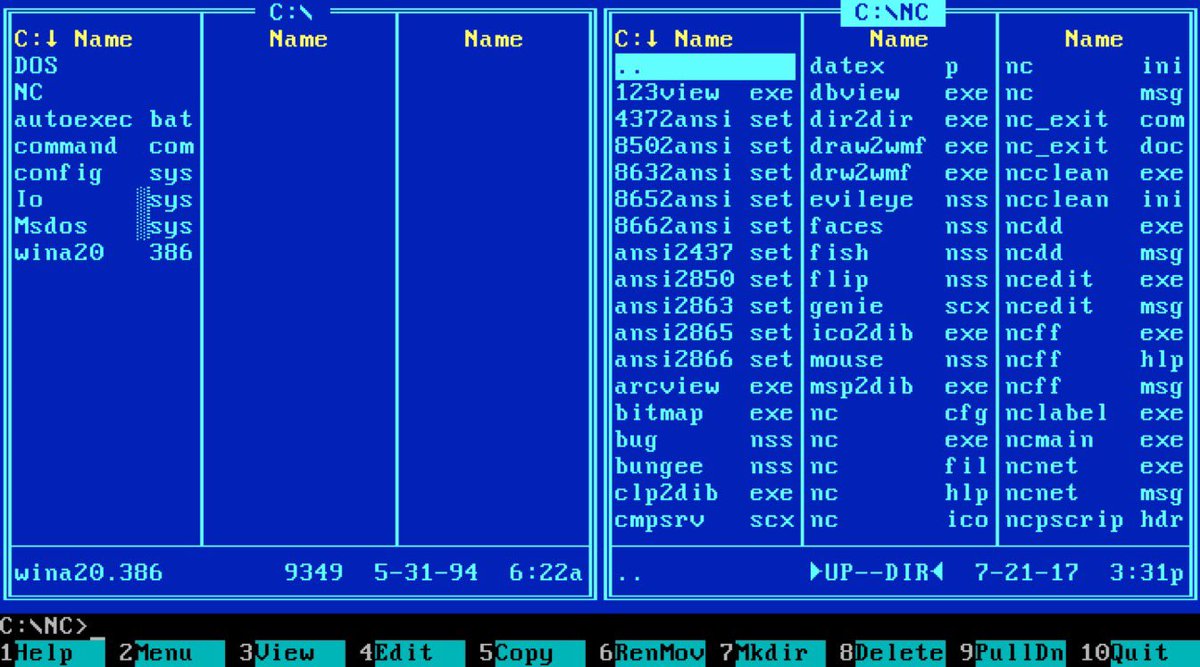Select the arcview exe file

(x=704, y=386)
